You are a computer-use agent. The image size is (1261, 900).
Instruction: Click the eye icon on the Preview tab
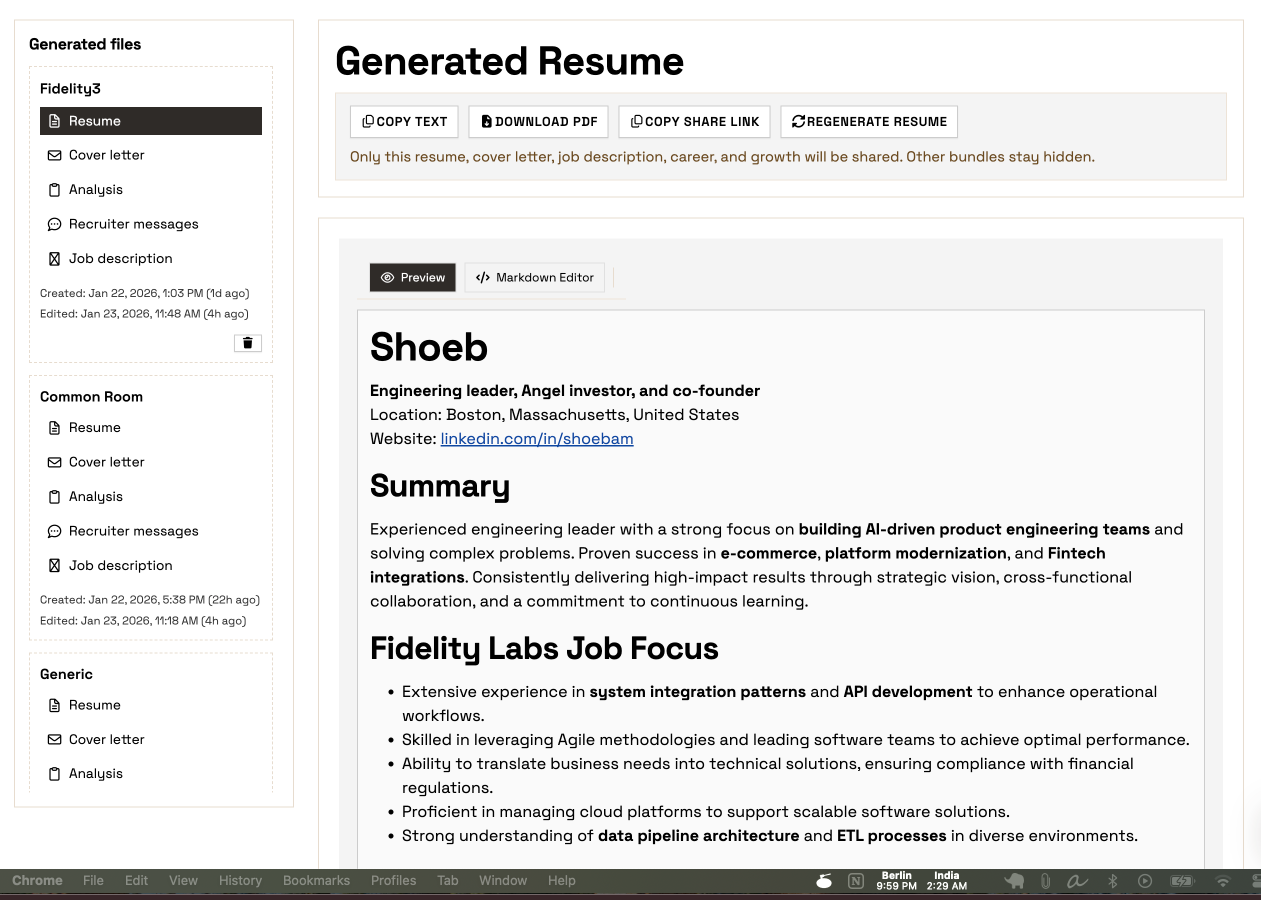386,278
